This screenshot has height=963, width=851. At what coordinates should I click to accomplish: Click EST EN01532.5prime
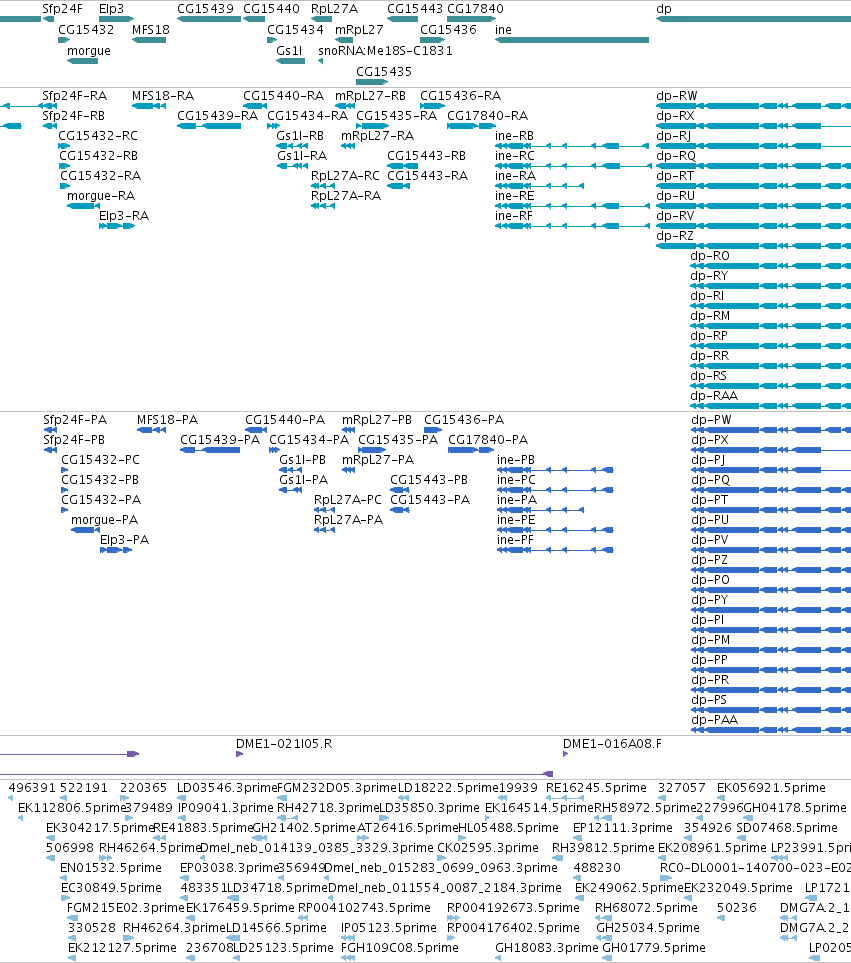pyautogui.click(x=111, y=868)
